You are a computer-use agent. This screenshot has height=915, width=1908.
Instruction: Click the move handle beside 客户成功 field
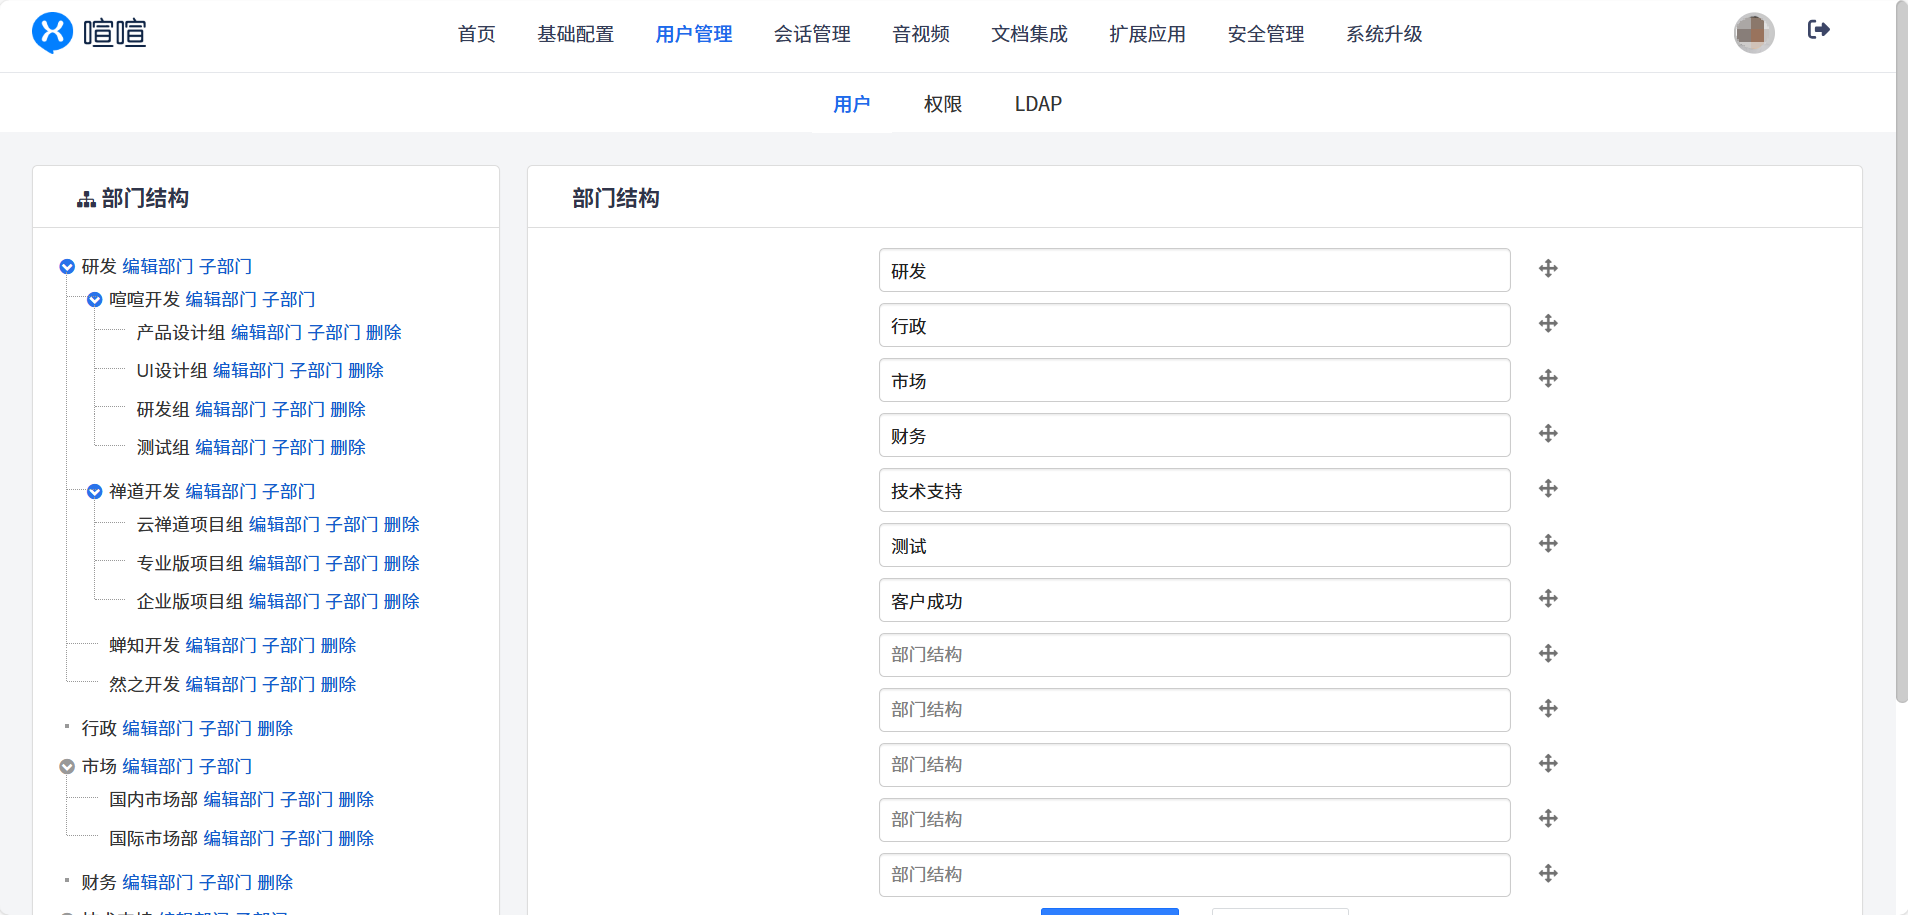pos(1548,599)
